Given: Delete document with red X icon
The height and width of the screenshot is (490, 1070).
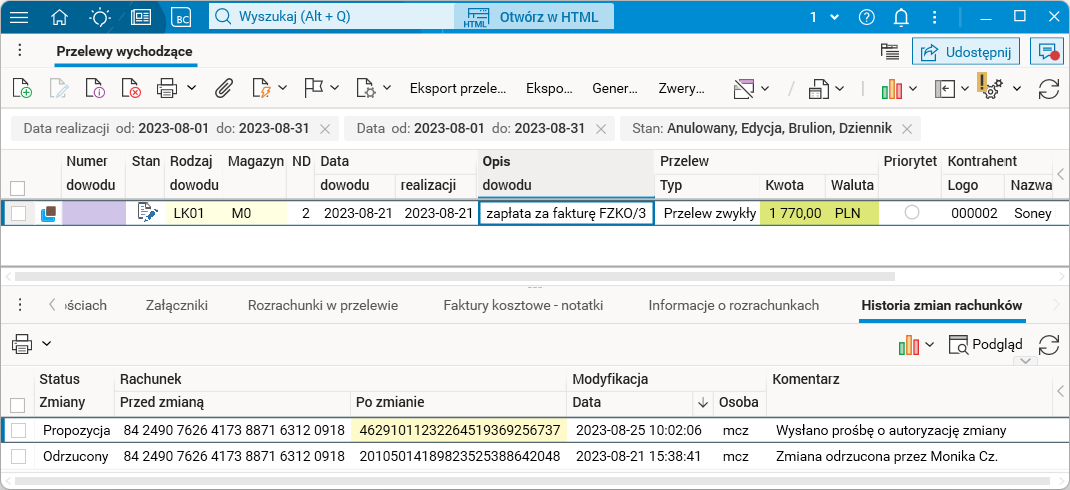Looking at the screenshot, I should point(131,88).
